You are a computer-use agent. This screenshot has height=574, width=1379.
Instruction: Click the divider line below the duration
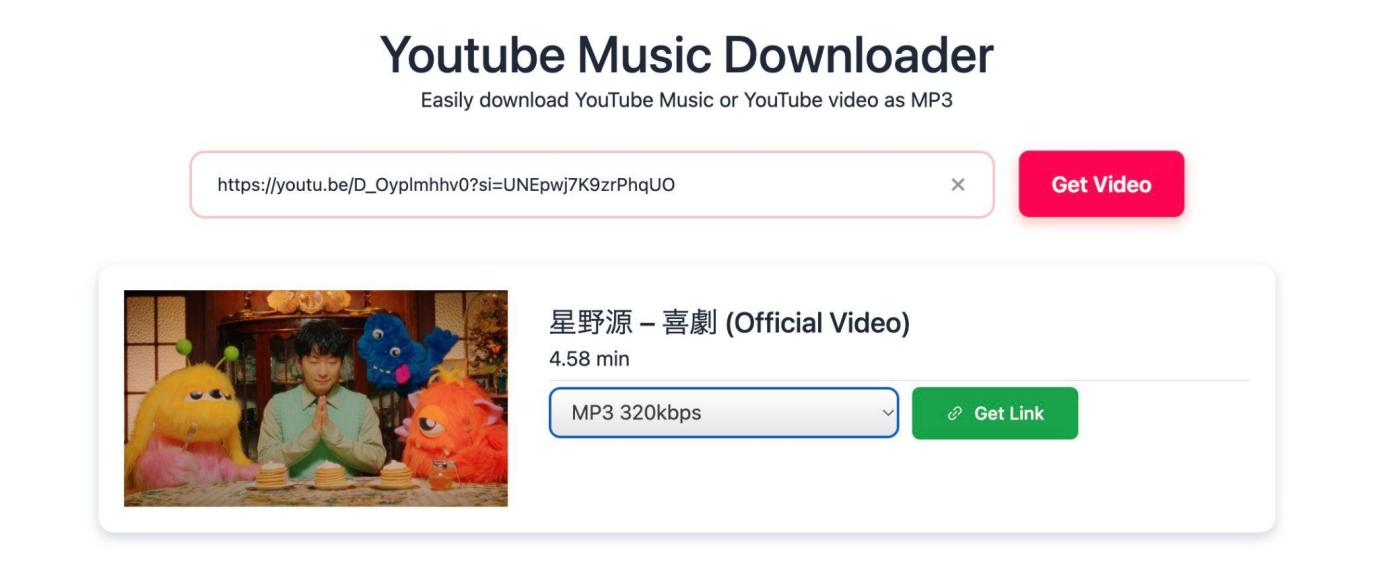click(899, 380)
